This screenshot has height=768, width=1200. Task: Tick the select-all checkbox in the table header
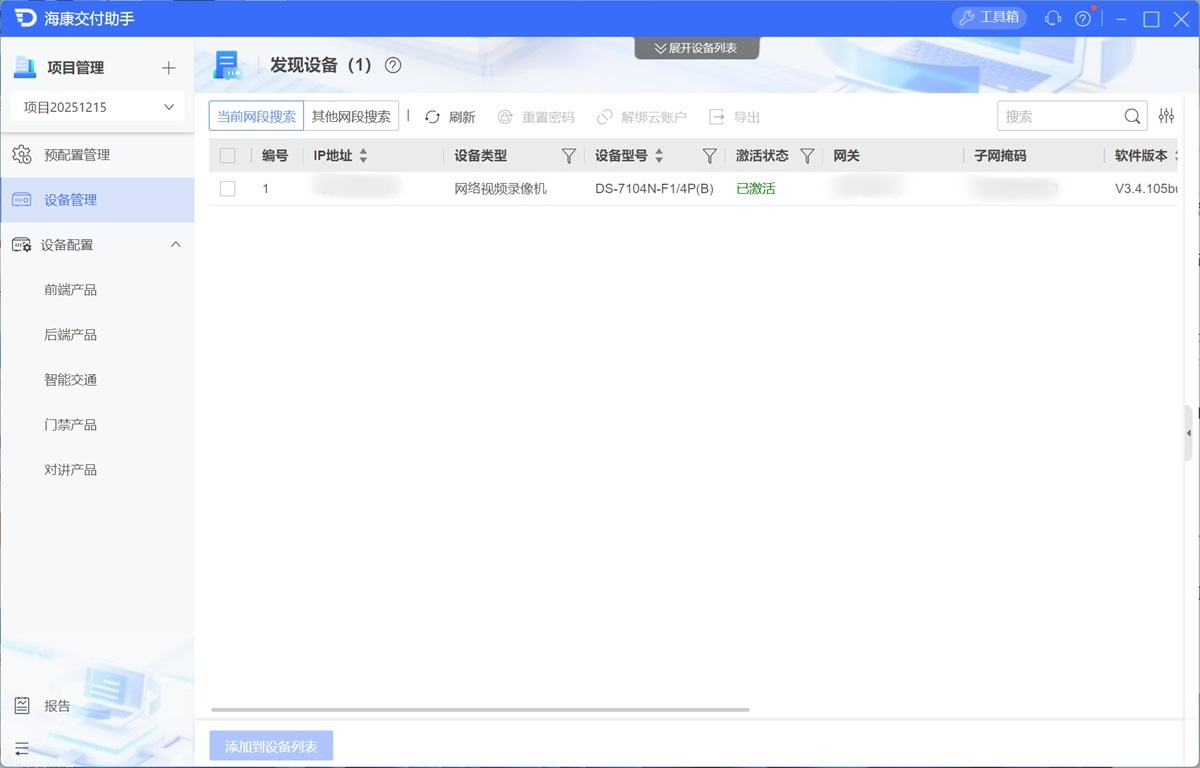[228, 156]
